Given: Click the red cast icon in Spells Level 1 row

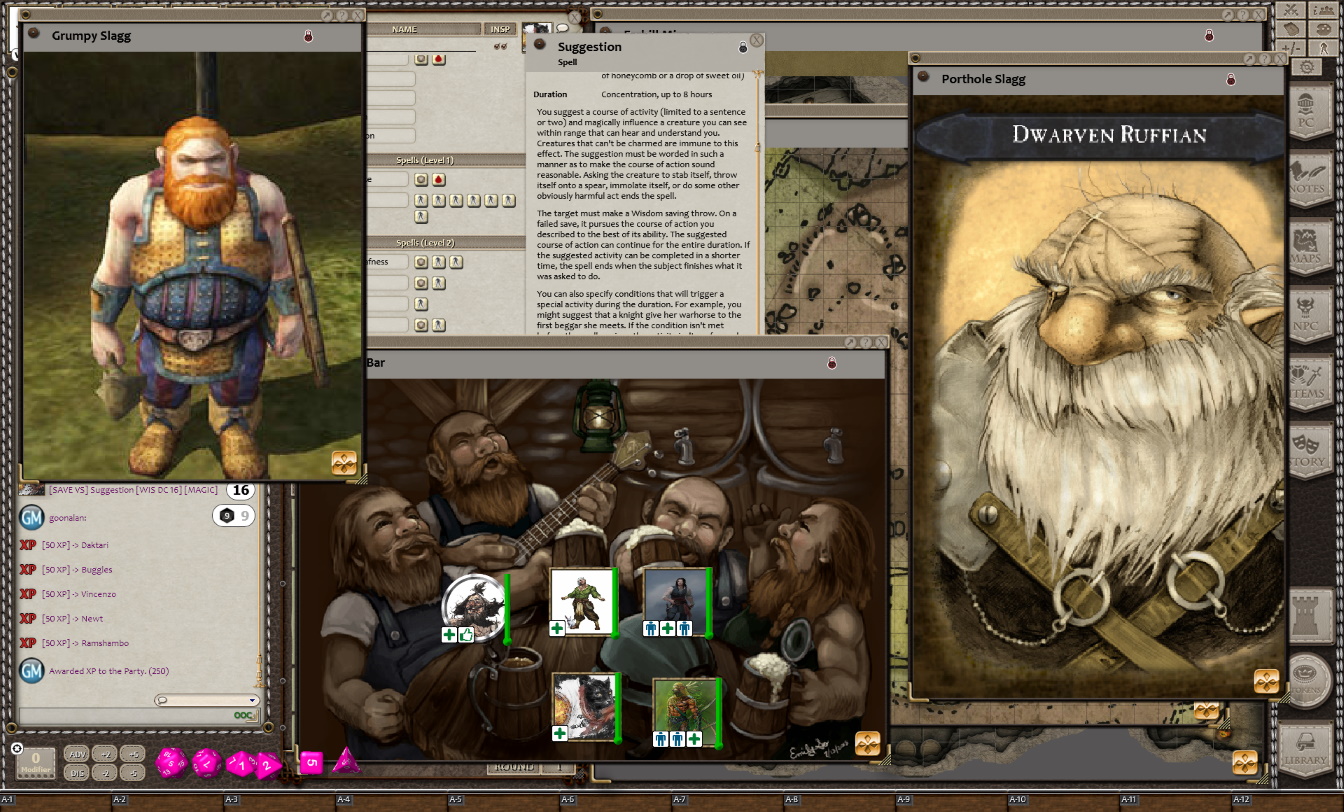Looking at the screenshot, I should [438, 180].
